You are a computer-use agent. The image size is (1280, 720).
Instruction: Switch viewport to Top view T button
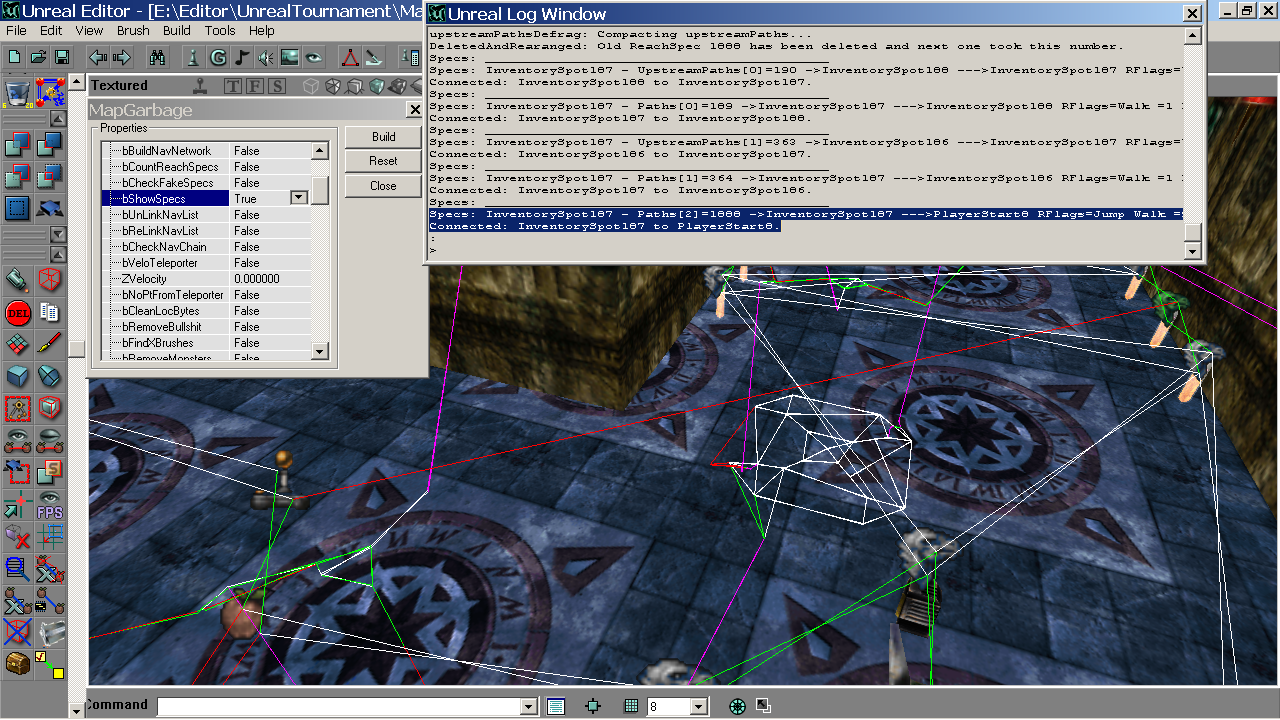[233, 86]
